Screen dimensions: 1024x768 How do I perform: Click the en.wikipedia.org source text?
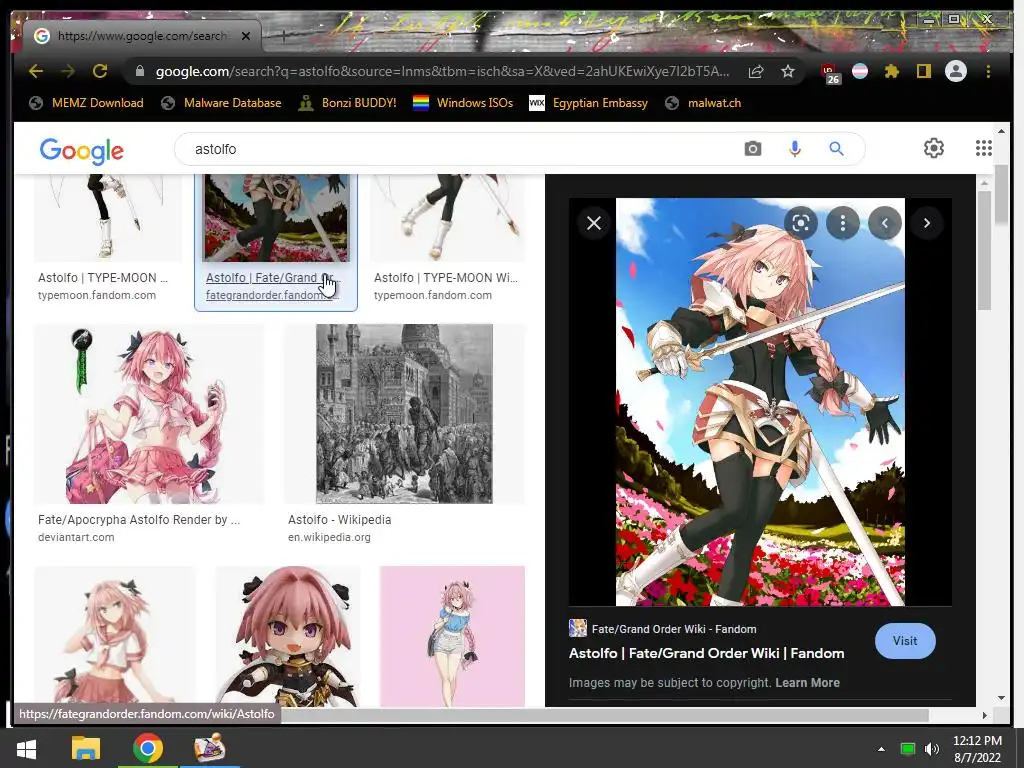[329, 537]
